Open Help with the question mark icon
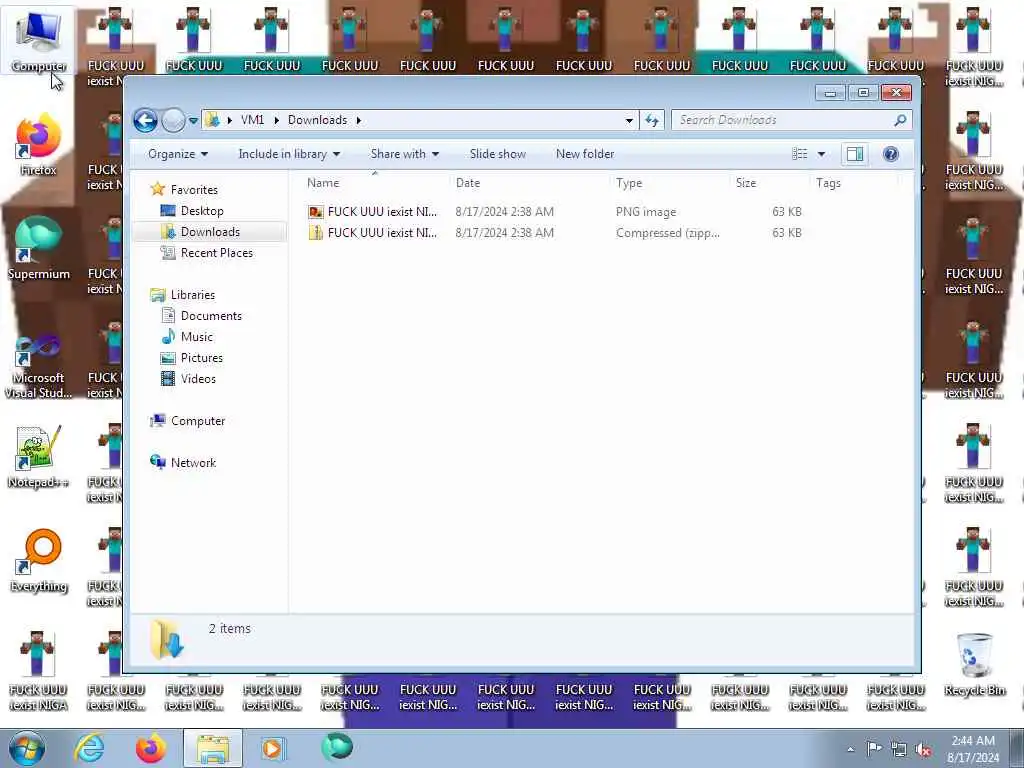The width and height of the screenshot is (1024, 768). [x=891, y=154]
